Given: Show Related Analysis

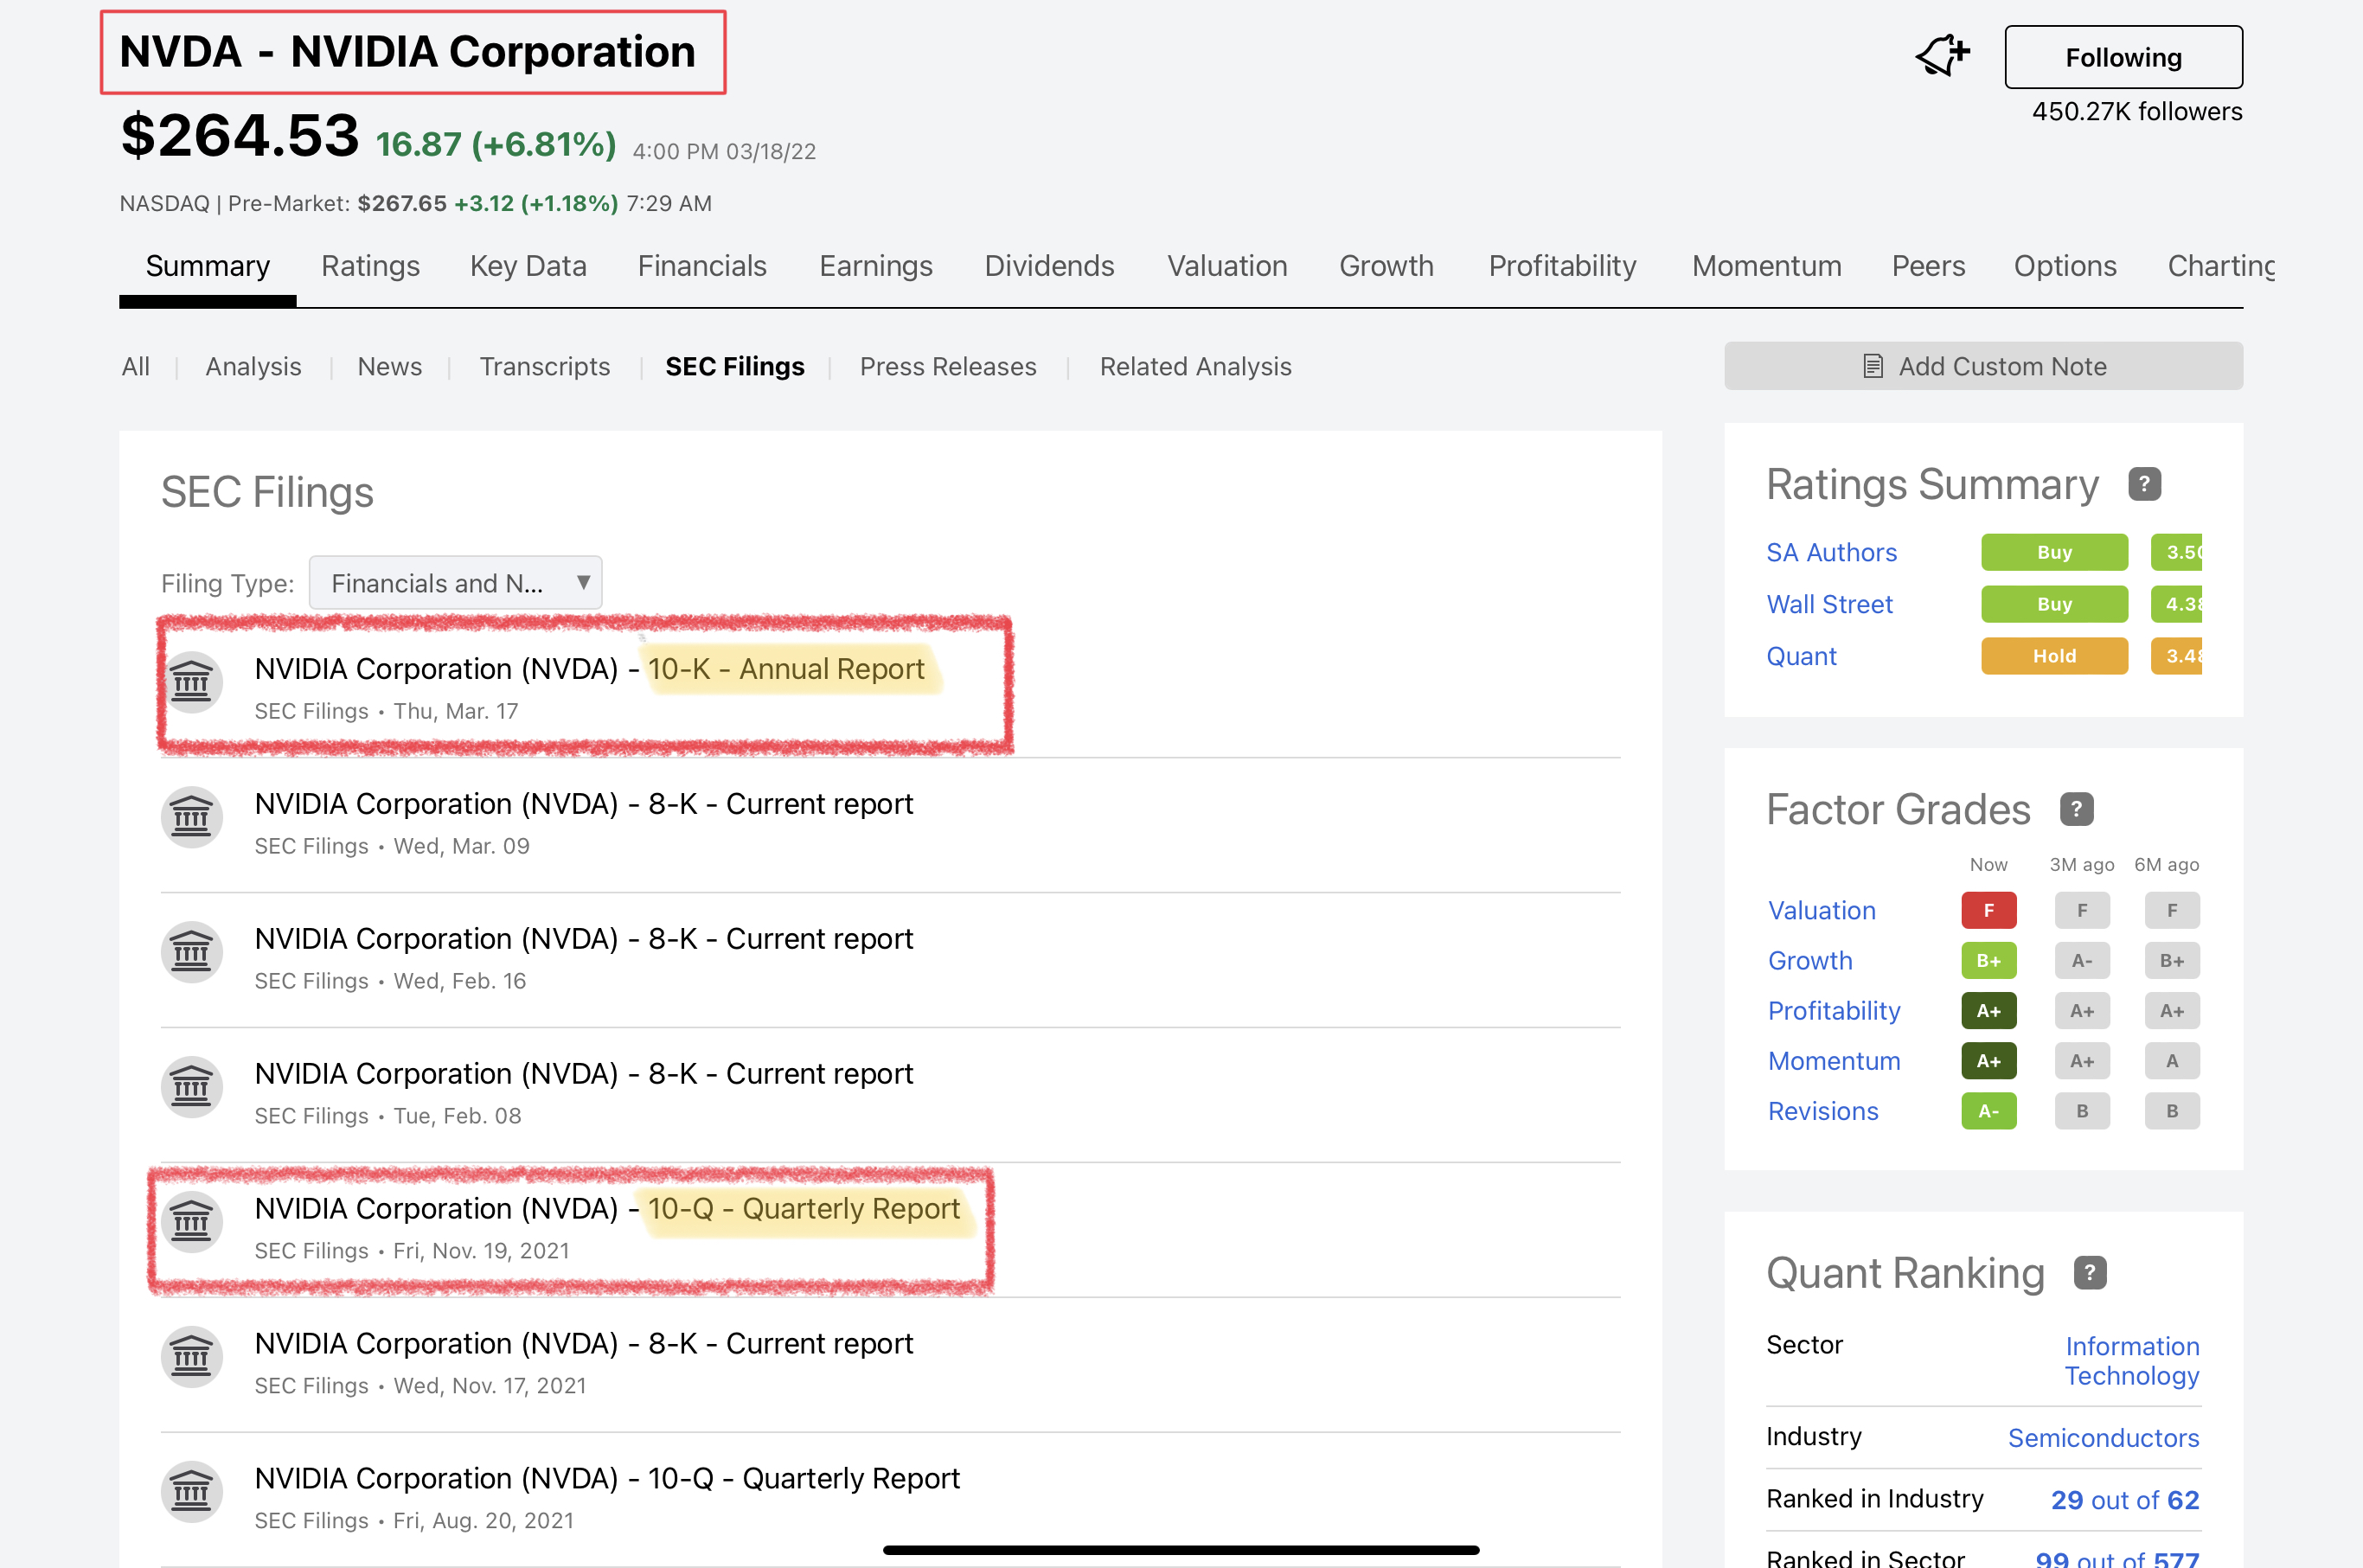Looking at the screenshot, I should click(1195, 366).
